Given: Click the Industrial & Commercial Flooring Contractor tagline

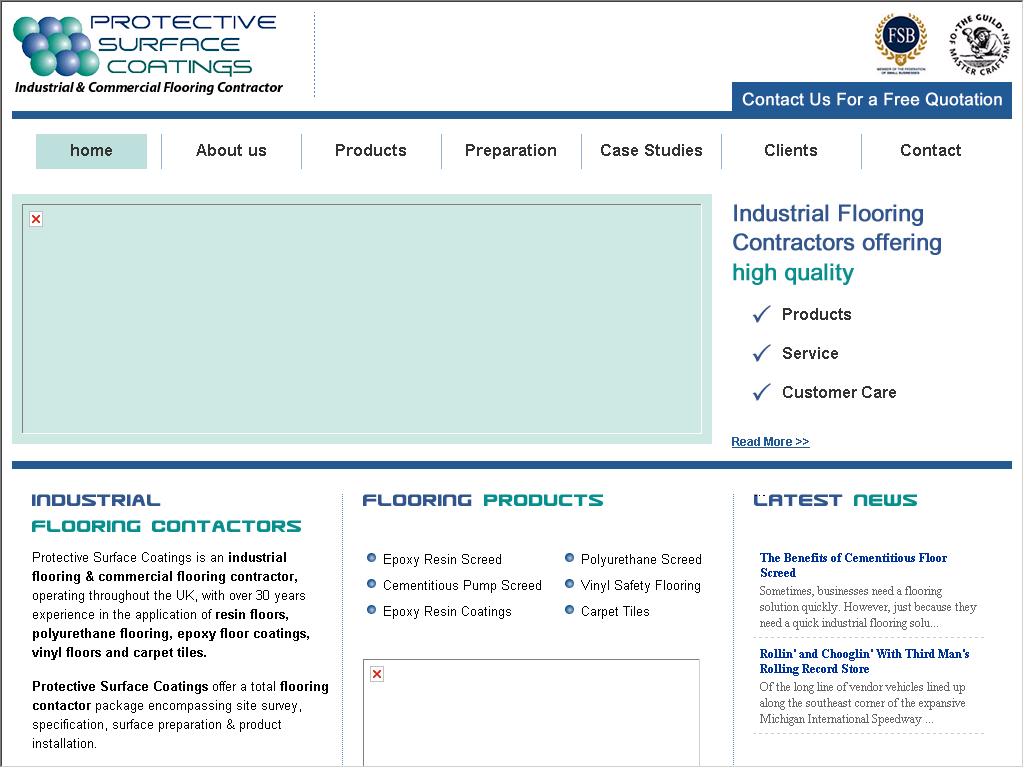Looking at the screenshot, I should coord(149,88).
